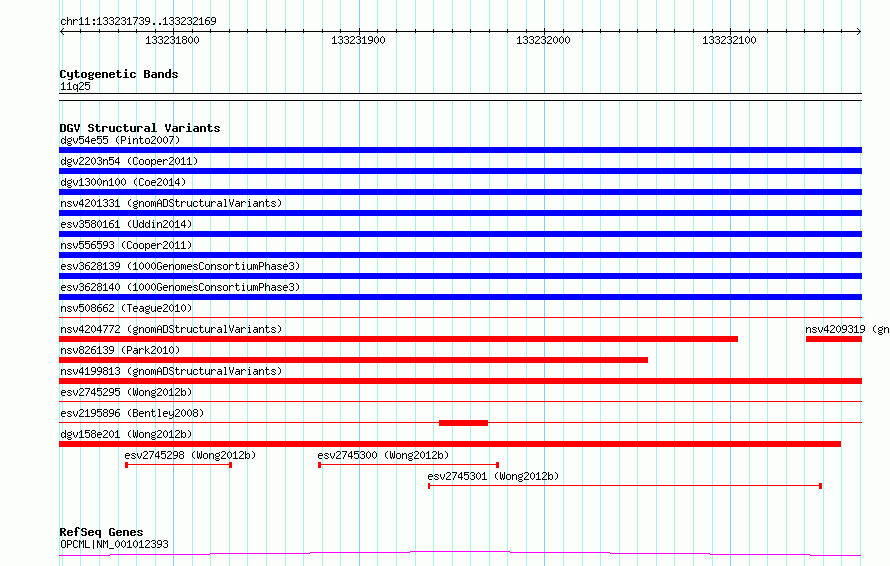Screen dimensions: 890x566
Task: Click the DGV Structural Variants track title
Action: point(140,128)
